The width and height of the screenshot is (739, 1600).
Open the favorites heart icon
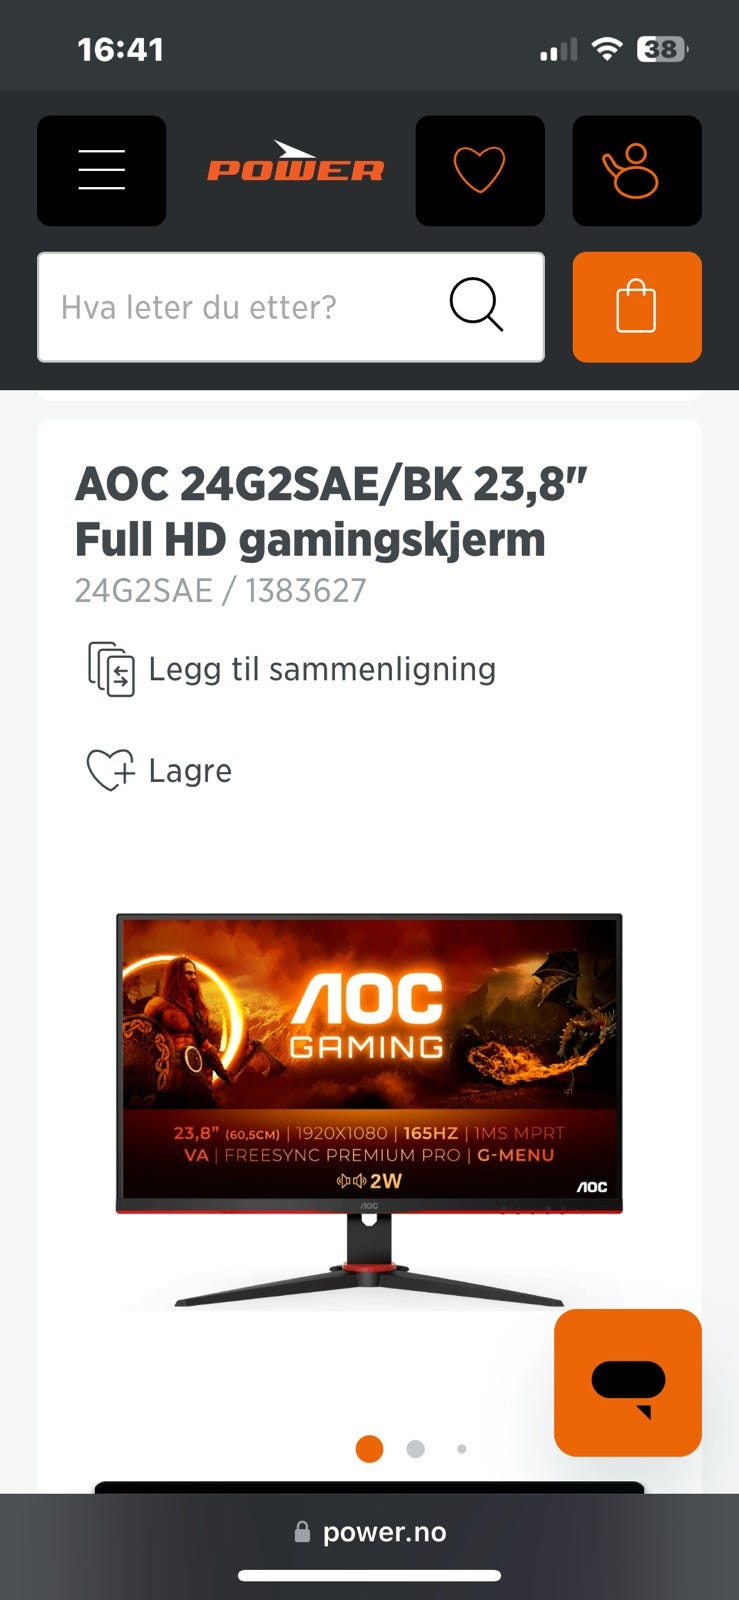tap(480, 170)
